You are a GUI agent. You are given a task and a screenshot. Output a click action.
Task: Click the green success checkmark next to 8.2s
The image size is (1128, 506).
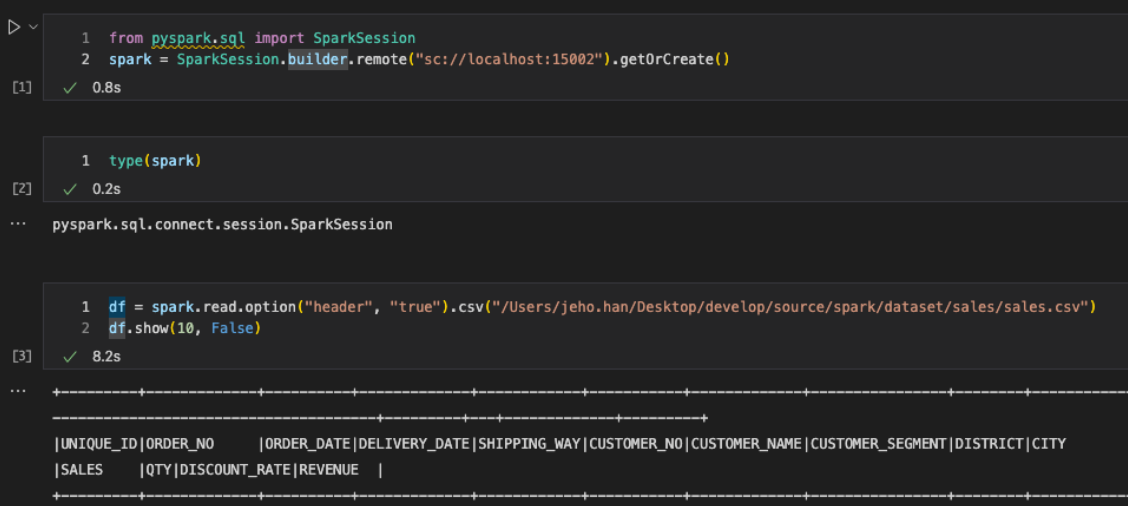pyautogui.click(x=70, y=356)
